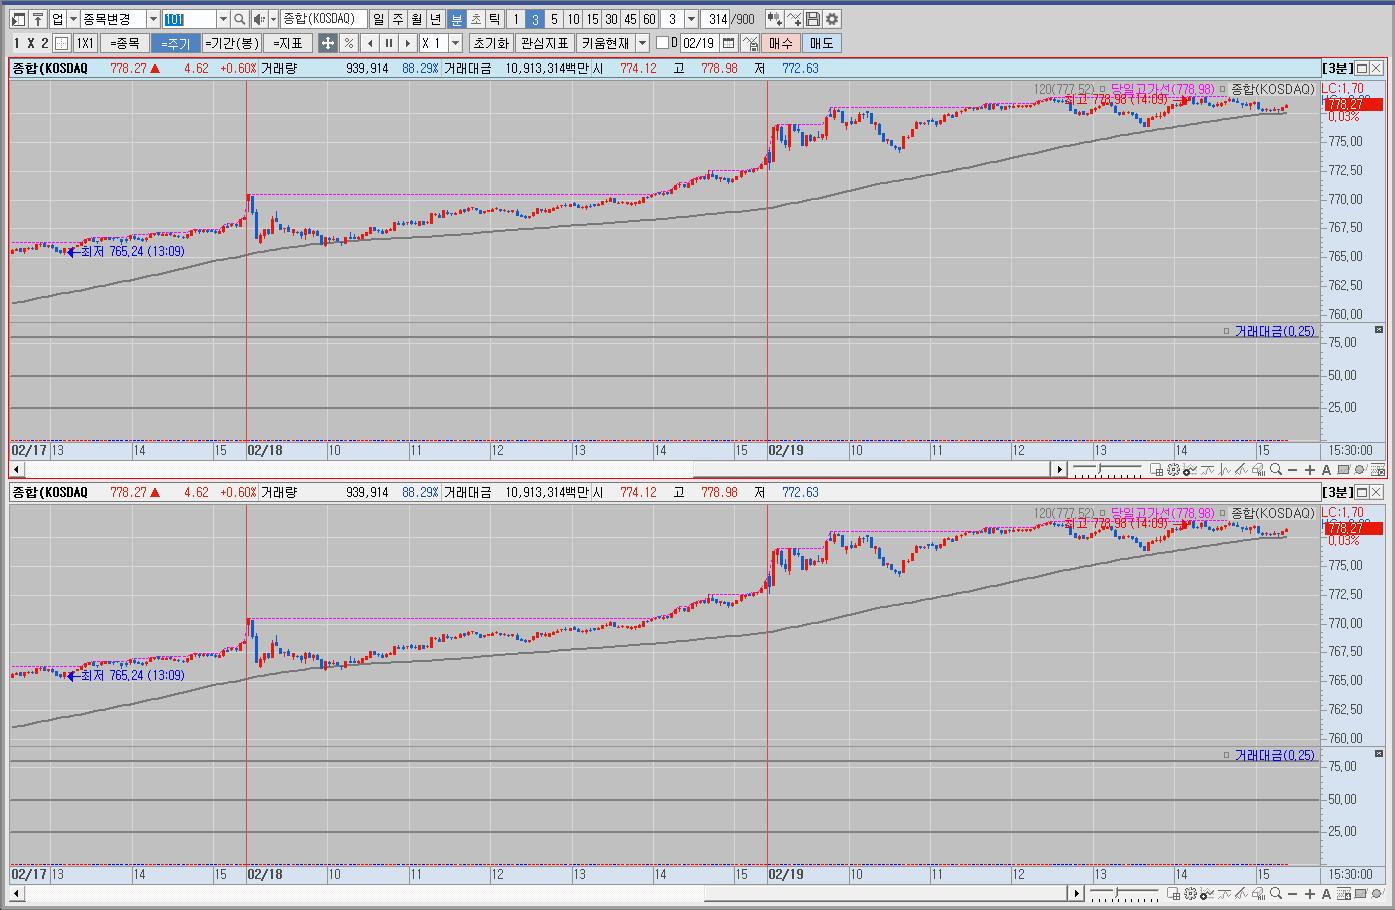Toggle the 'D' checkbox beside date field
Viewport: 1395px width, 910px height.
pyautogui.click(x=662, y=43)
